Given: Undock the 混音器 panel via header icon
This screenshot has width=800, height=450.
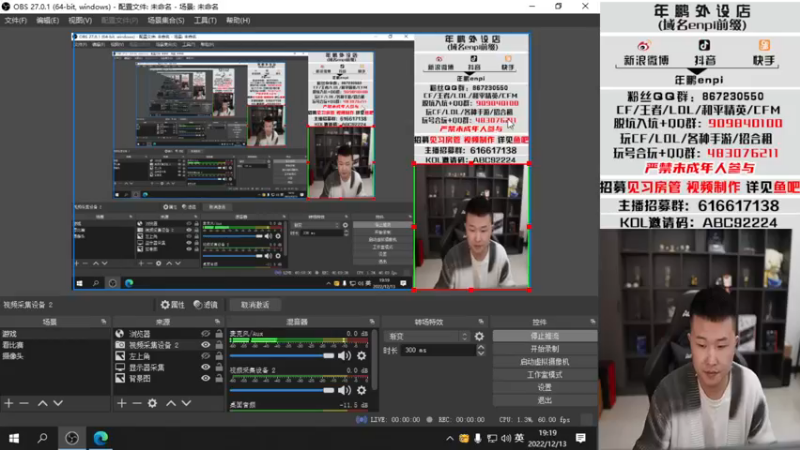Looking at the screenshot, I should [372, 322].
